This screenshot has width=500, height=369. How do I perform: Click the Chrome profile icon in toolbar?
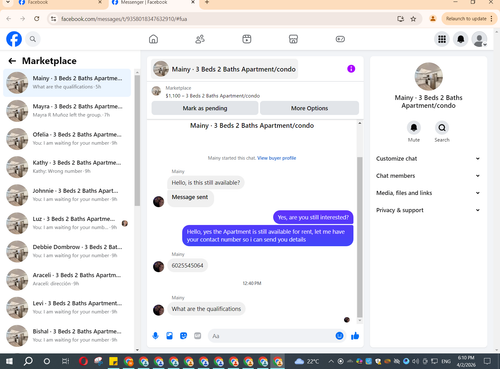[433, 19]
